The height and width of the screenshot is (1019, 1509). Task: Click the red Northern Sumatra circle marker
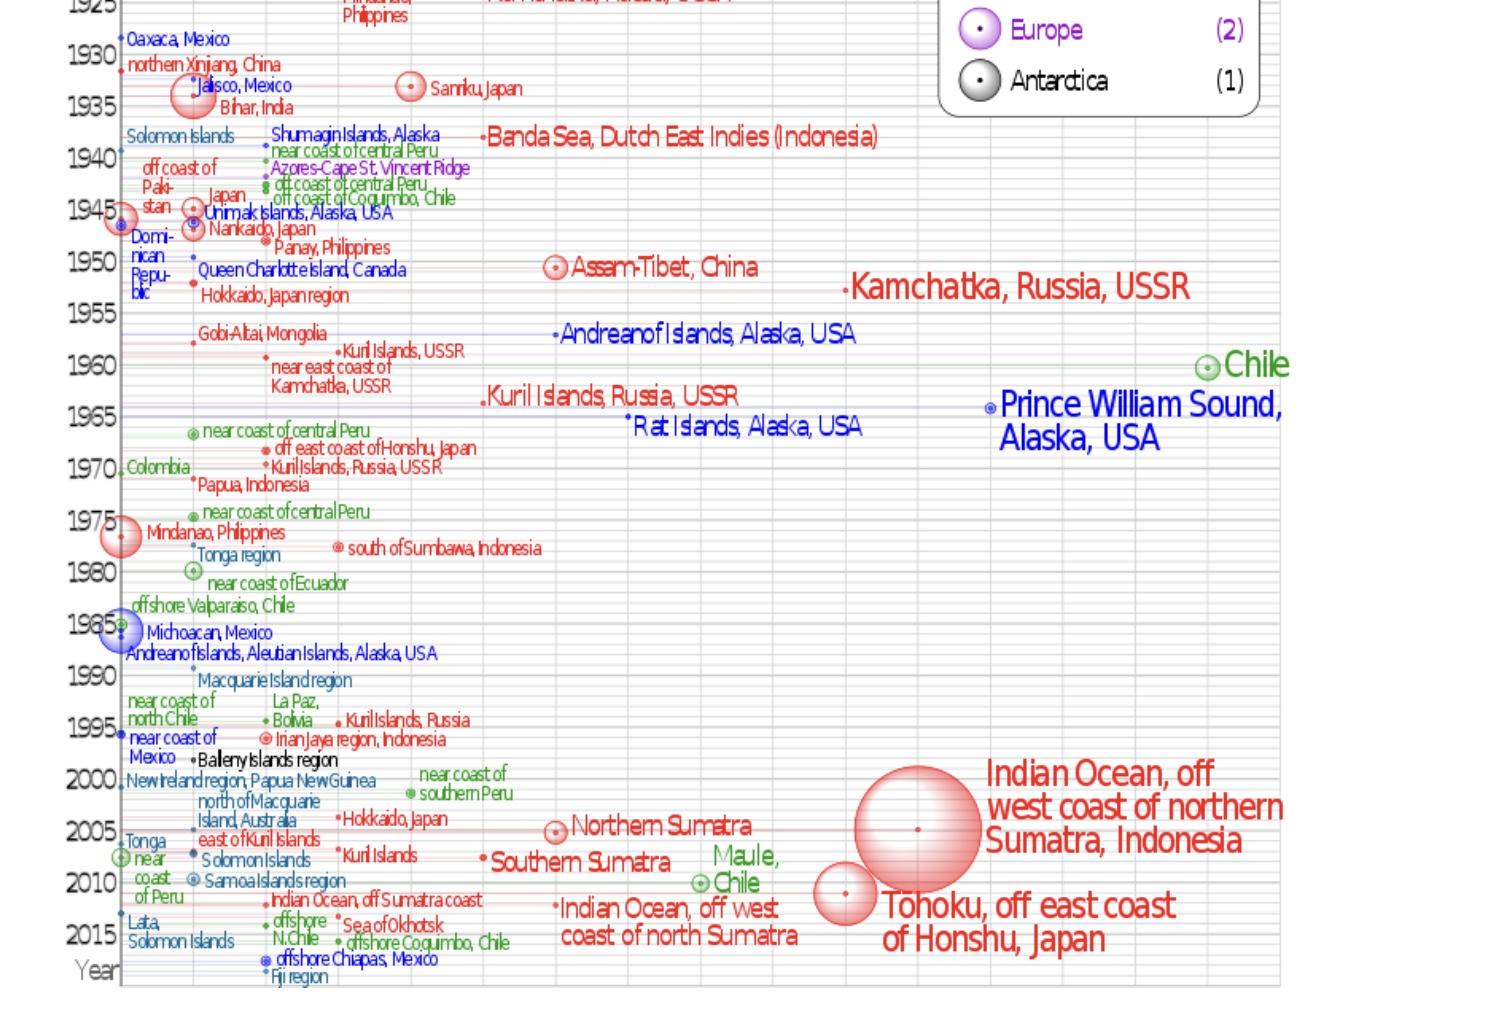pyautogui.click(x=555, y=831)
